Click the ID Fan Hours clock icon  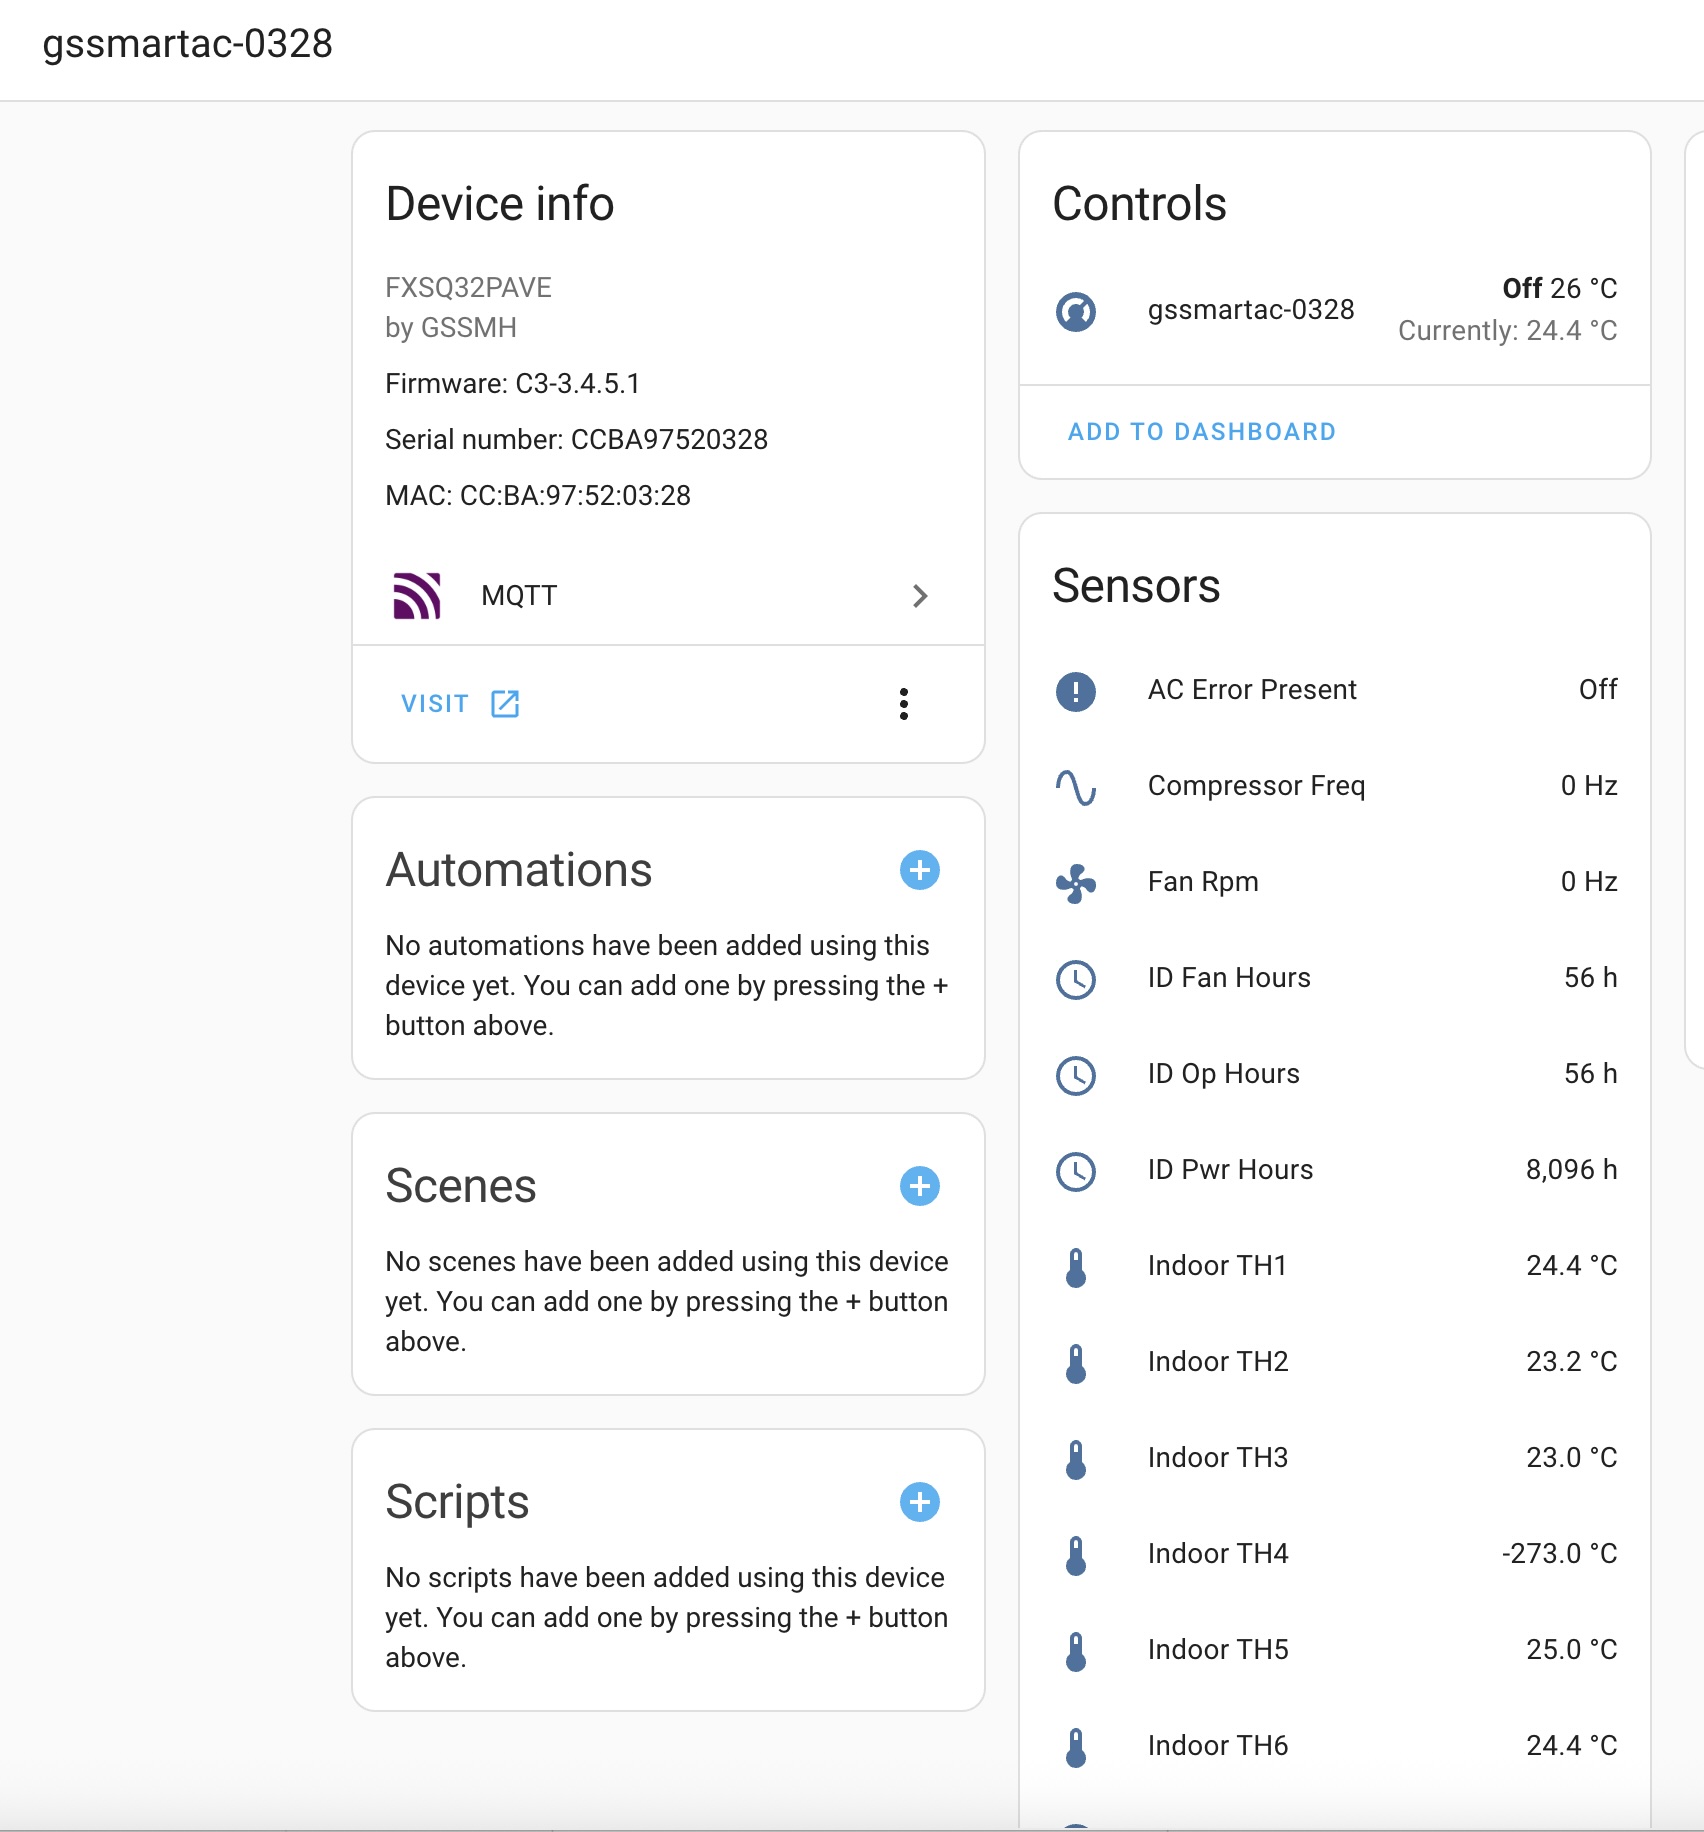click(1076, 979)
